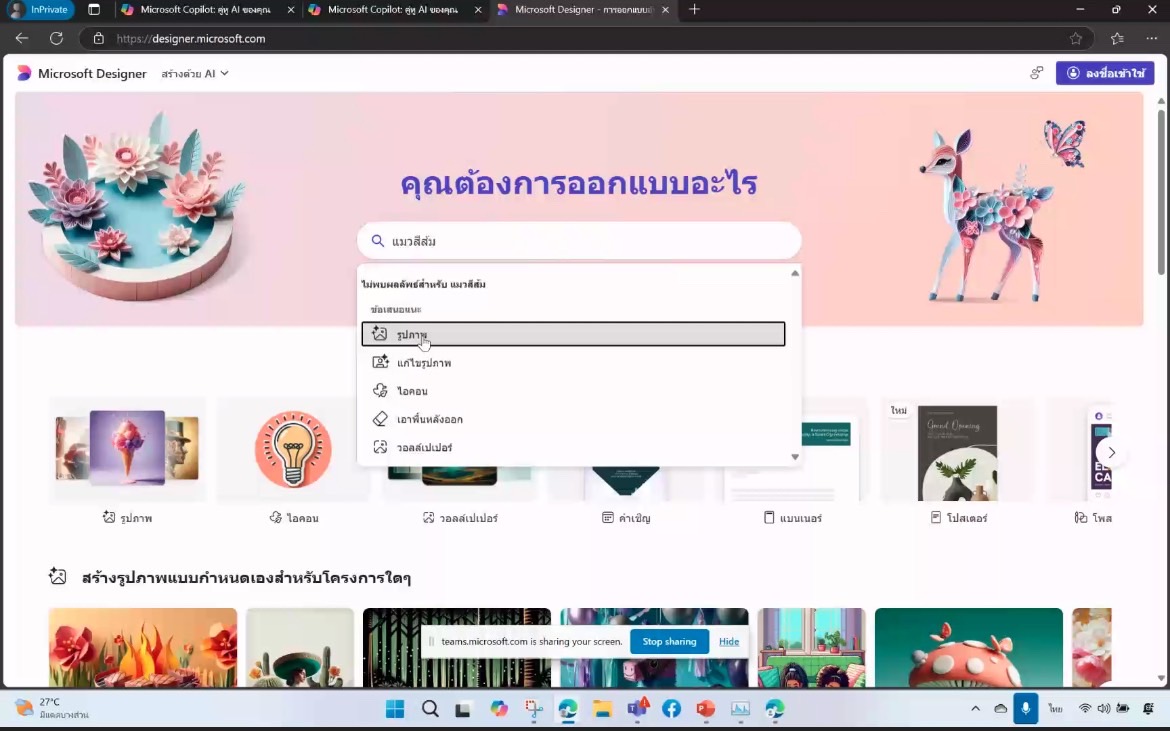1170x731 pixels.
Task: Click the ลงชื่อเข้าใช้ sign-in button
Action: (1105, 73)
